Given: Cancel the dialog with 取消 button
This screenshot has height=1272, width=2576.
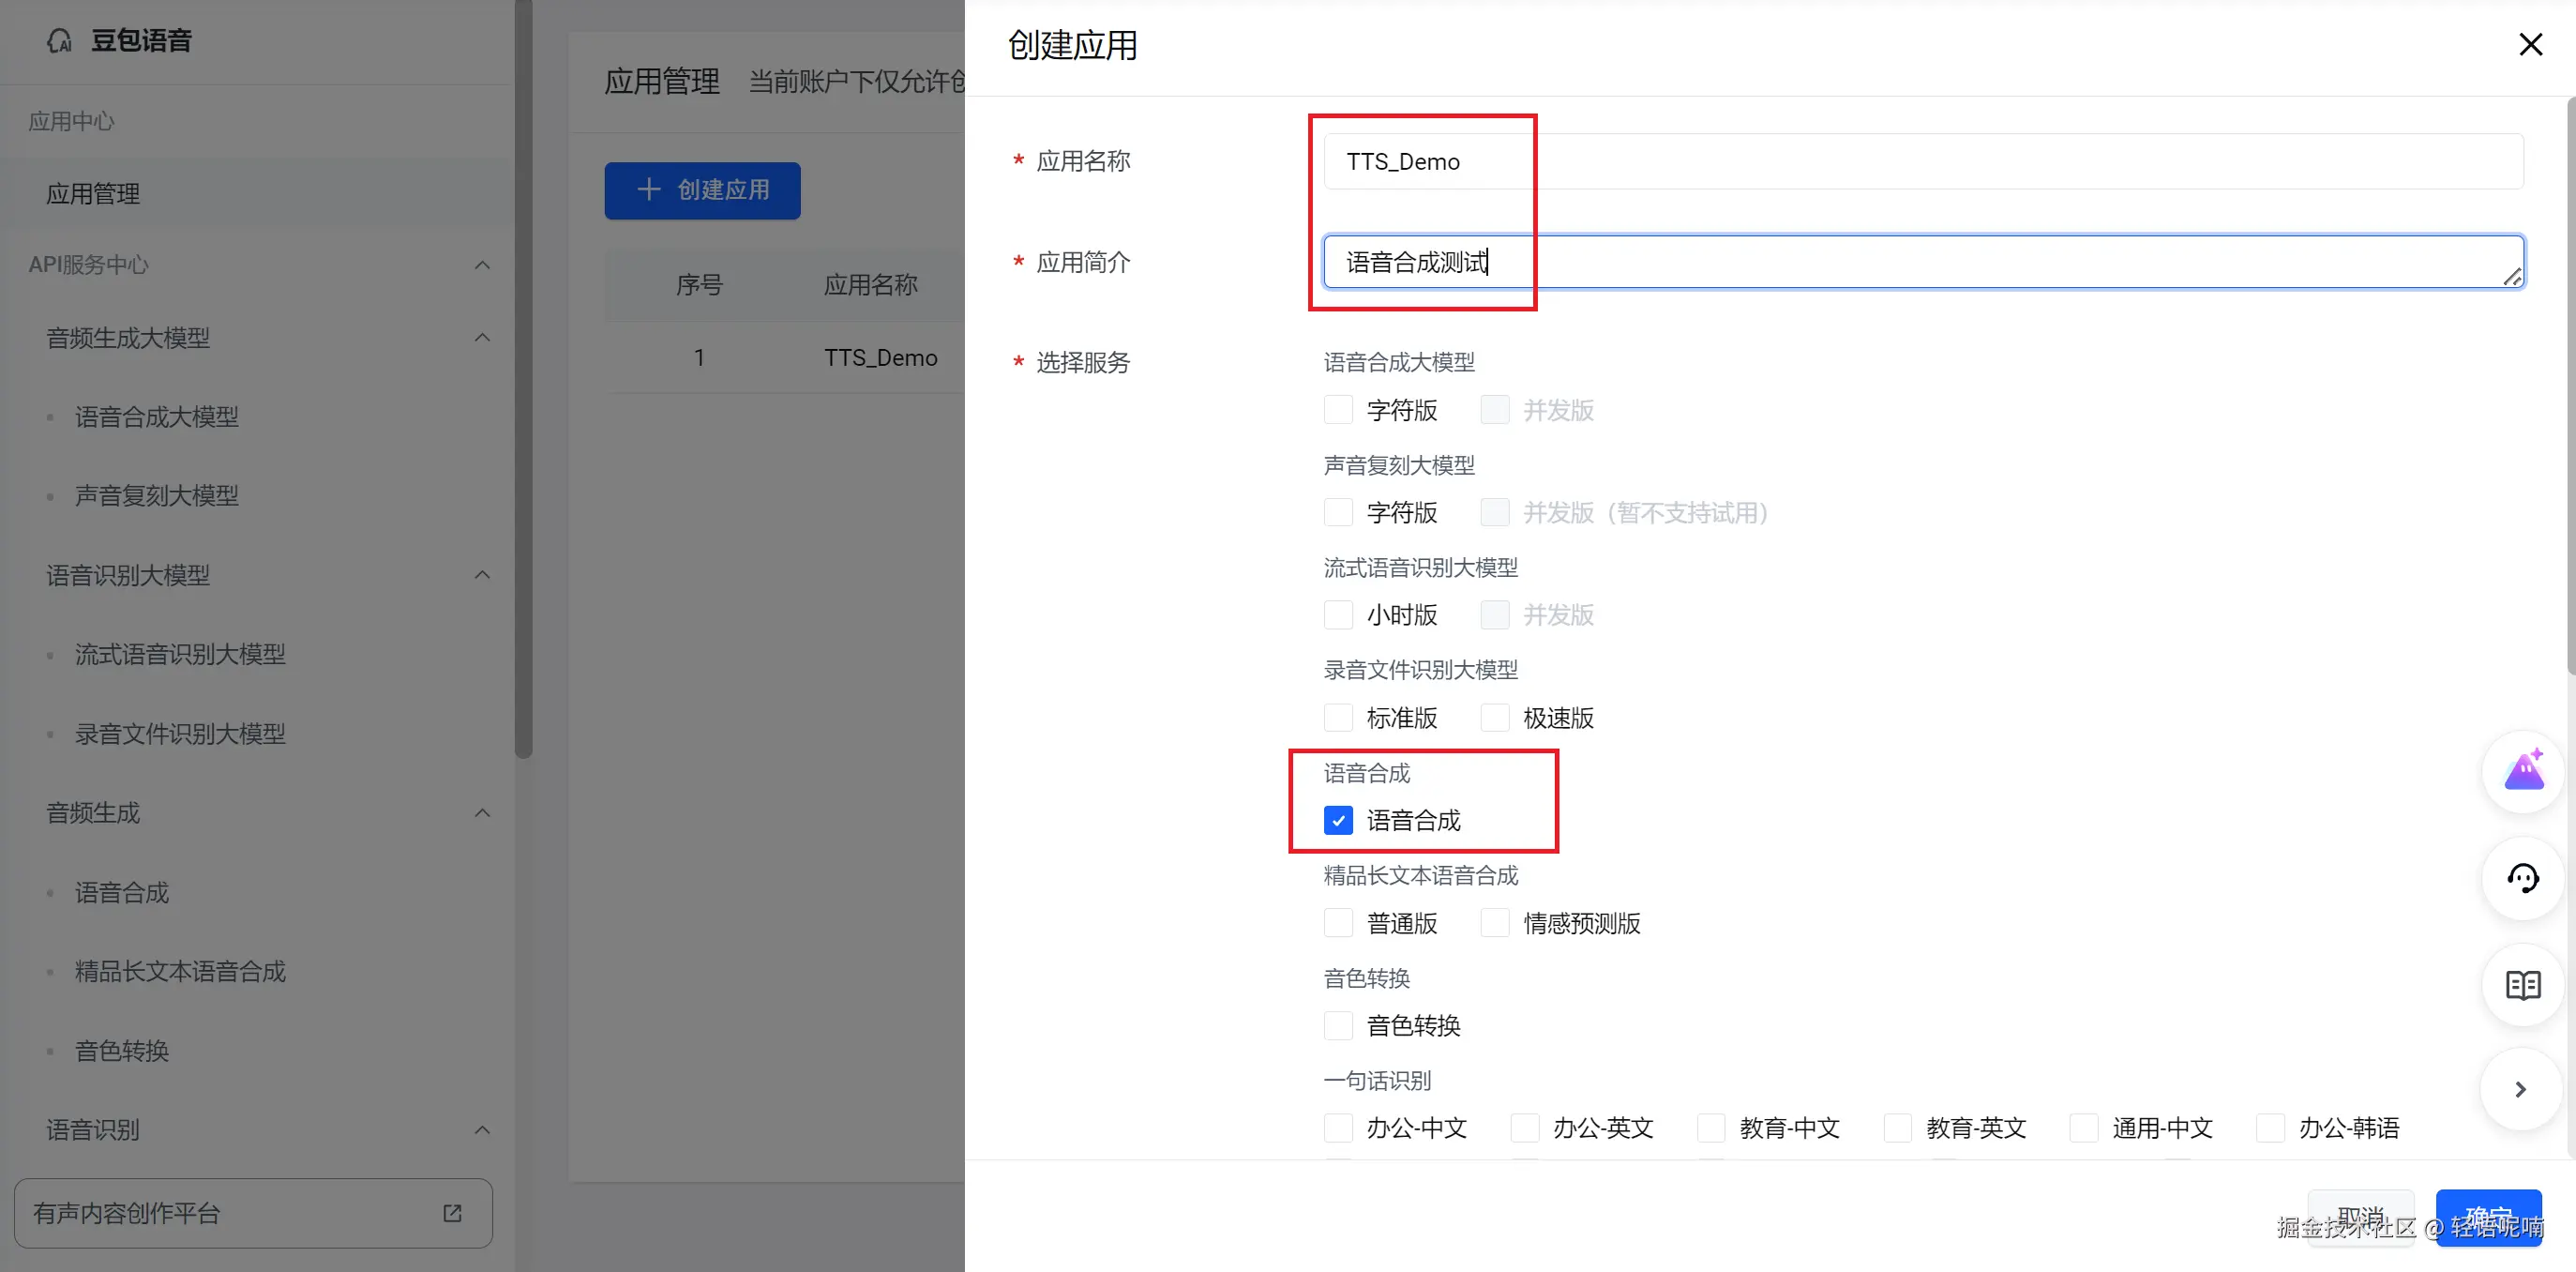Looking at the screenshot, I should click(2361, 1218).
